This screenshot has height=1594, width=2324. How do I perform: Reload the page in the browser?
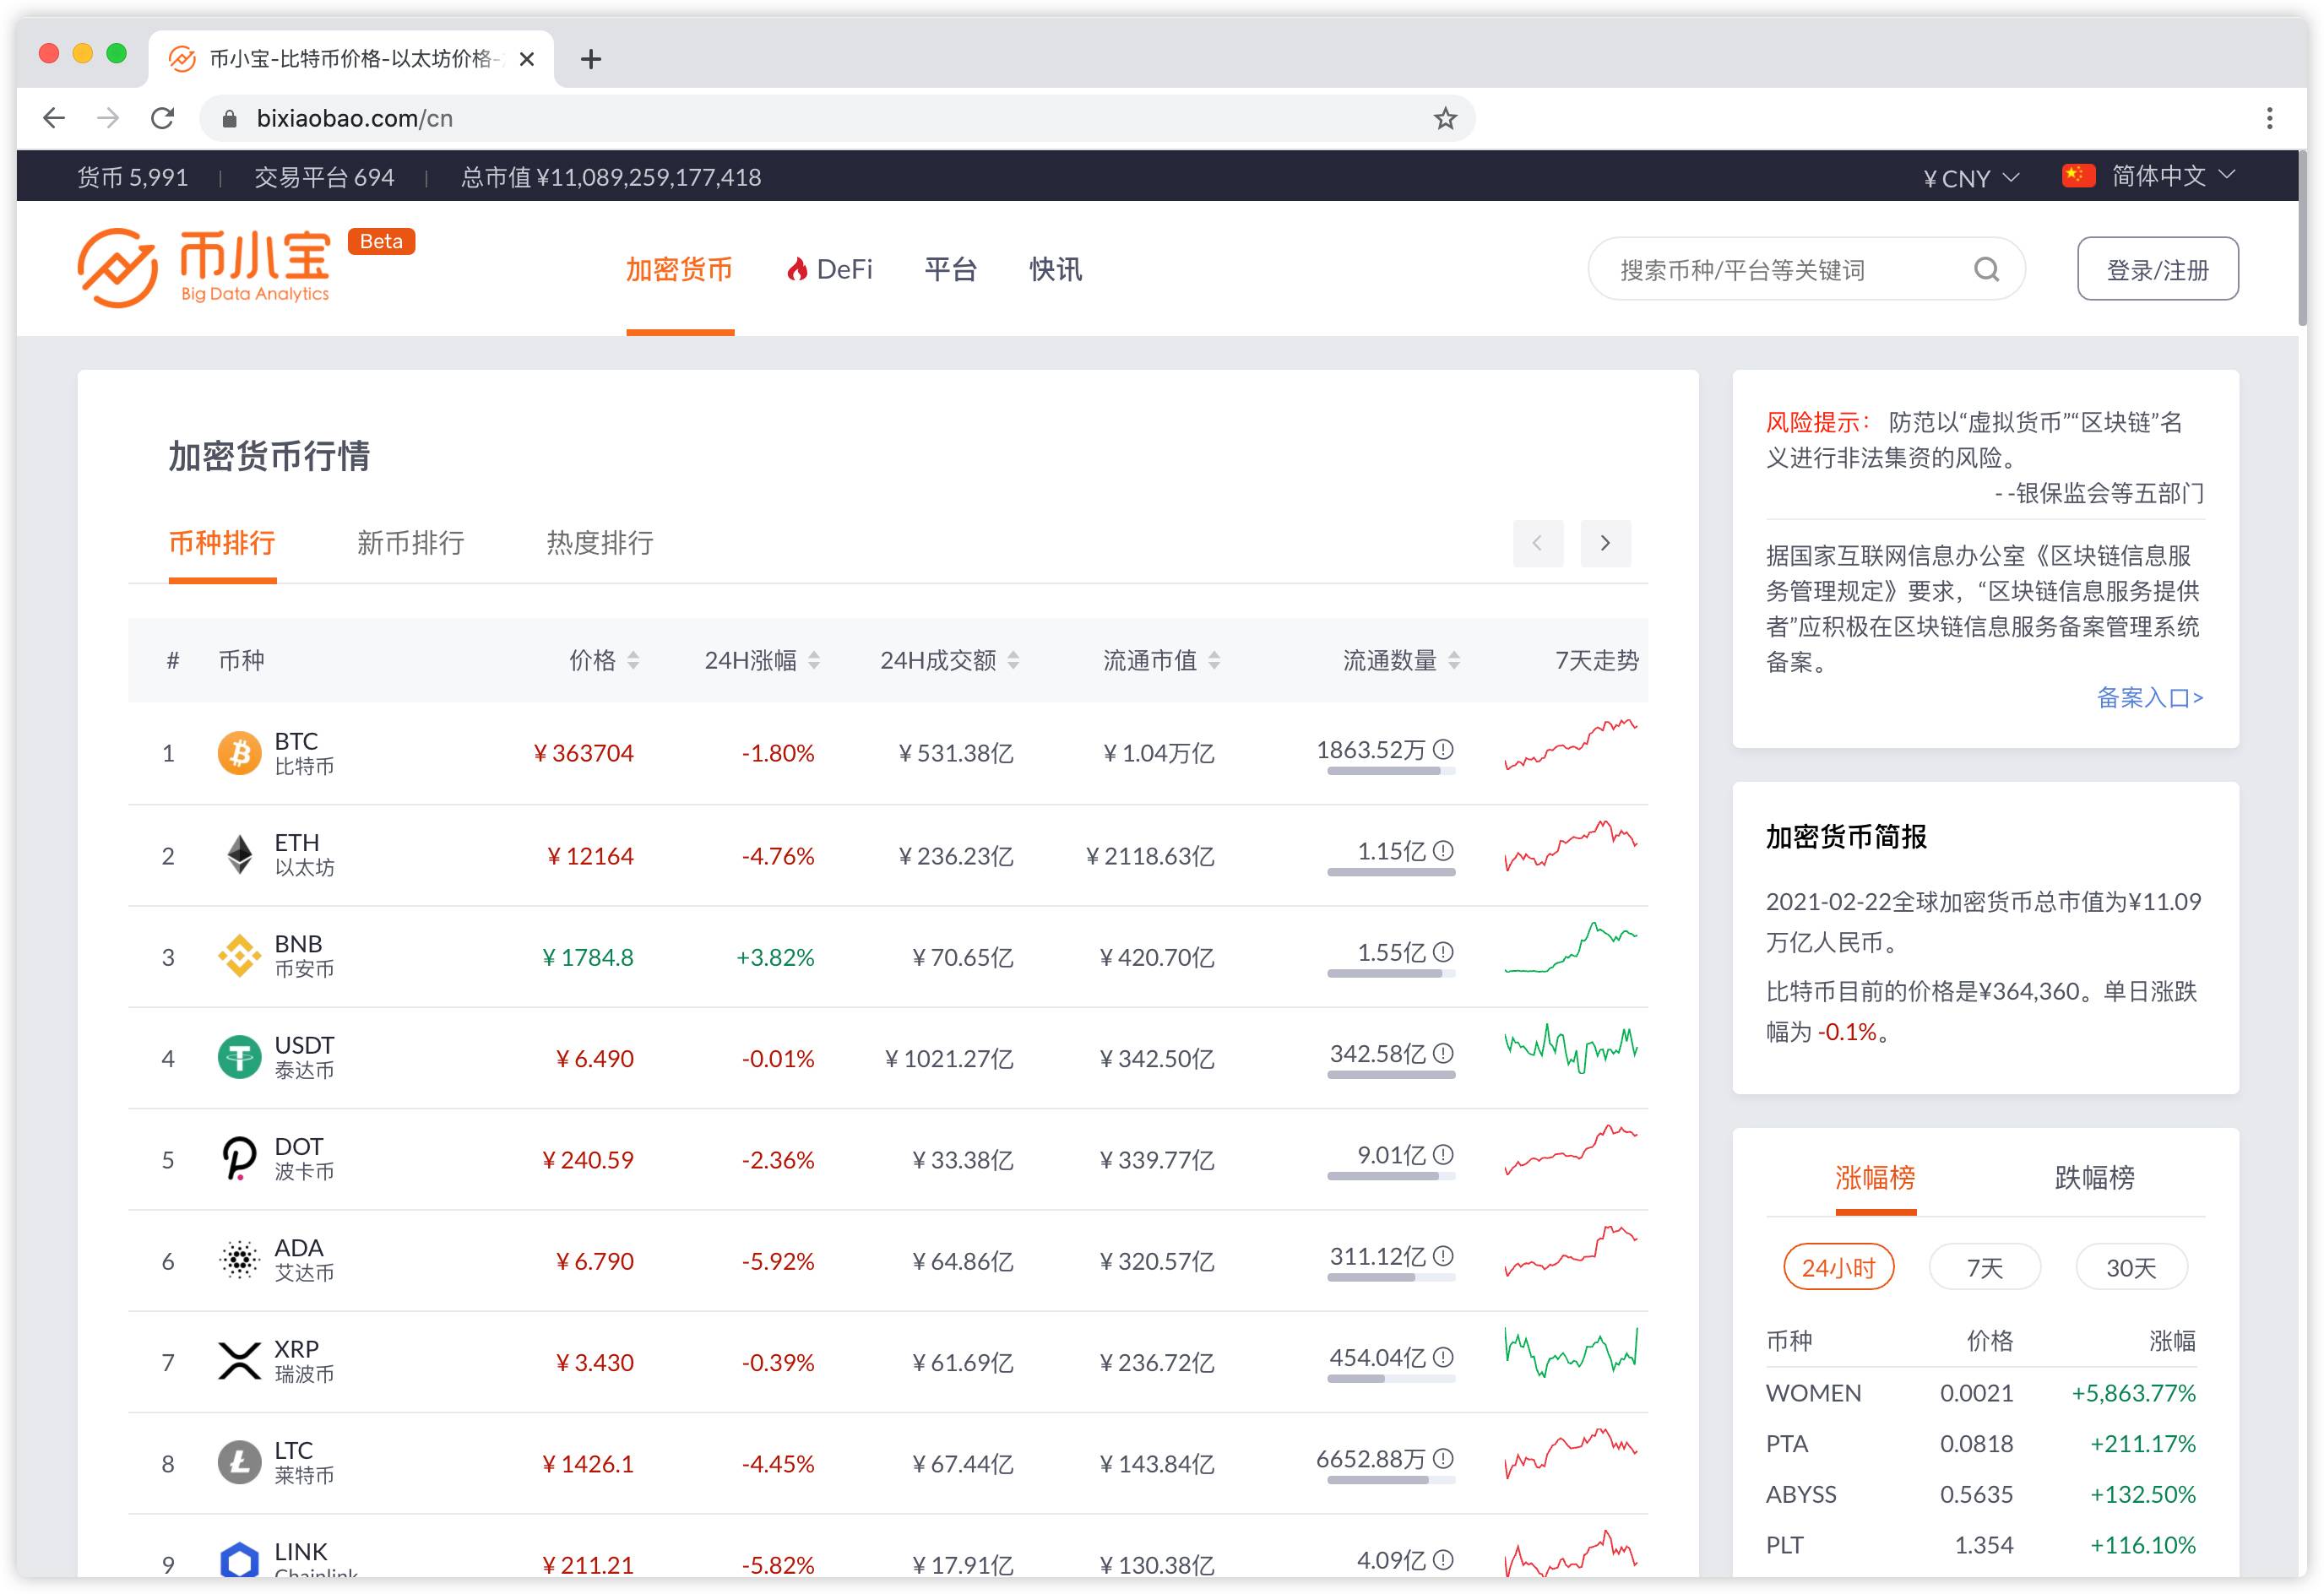(x=162, y=118)
